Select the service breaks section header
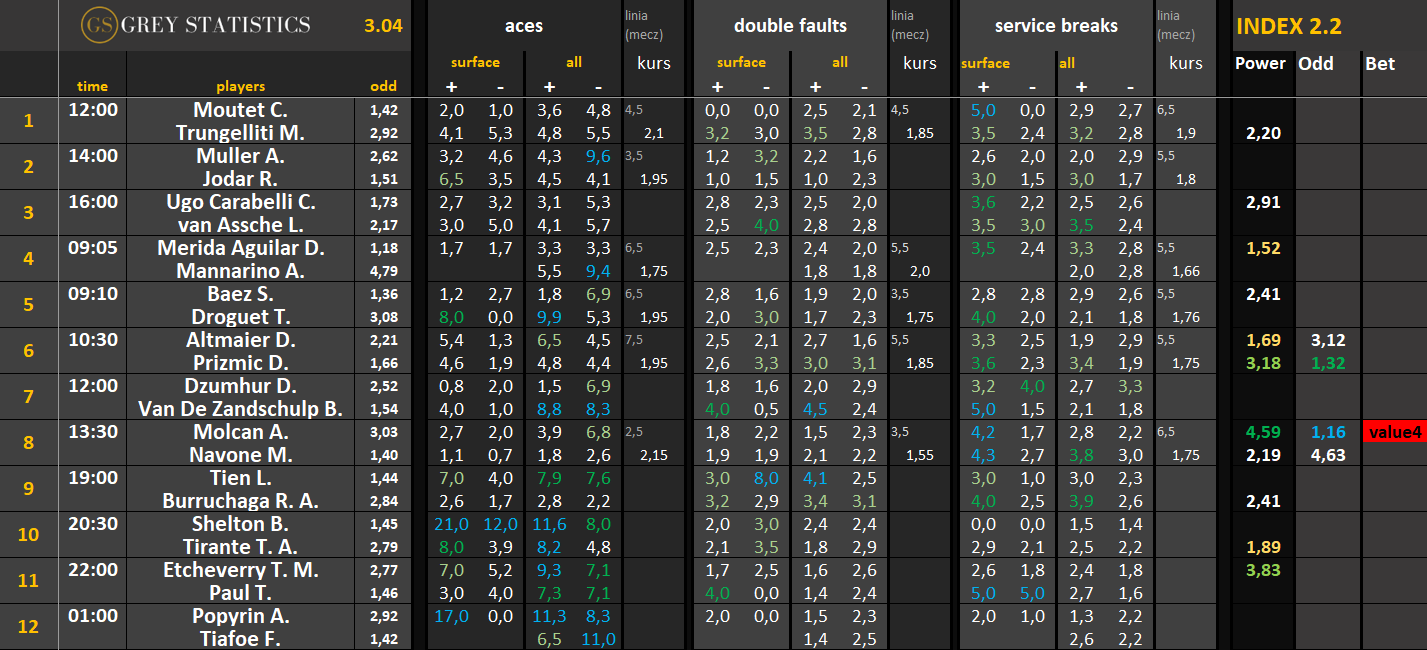The image size is (1427, 650). click(x=1056, y=26)
